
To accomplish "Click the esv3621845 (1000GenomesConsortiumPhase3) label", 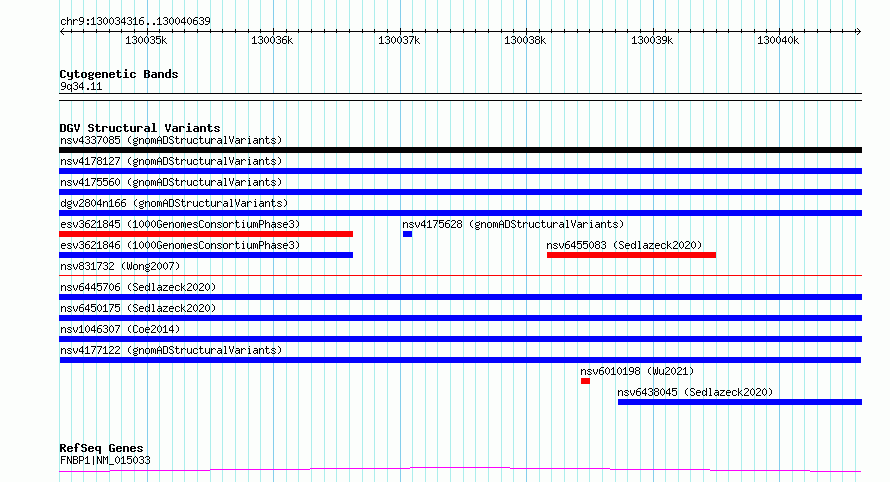I will point(180,224).
